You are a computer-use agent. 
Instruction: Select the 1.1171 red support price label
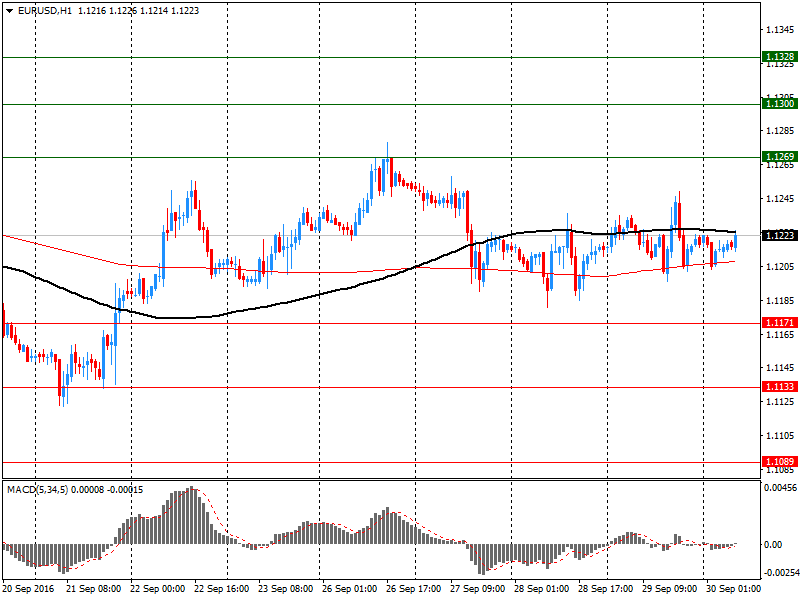[x=780, y=322]
